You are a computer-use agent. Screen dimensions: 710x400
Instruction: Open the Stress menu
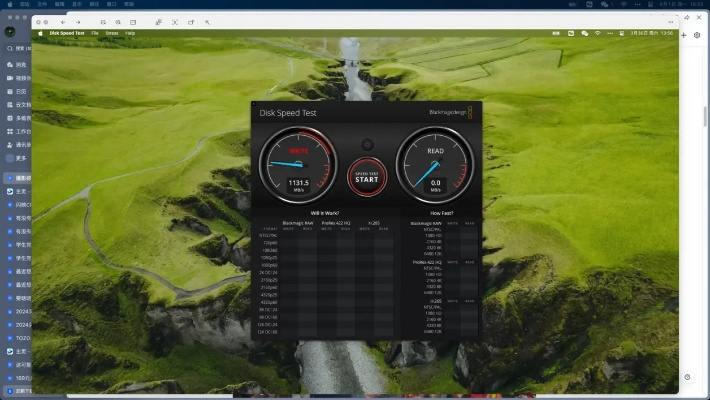111,33
